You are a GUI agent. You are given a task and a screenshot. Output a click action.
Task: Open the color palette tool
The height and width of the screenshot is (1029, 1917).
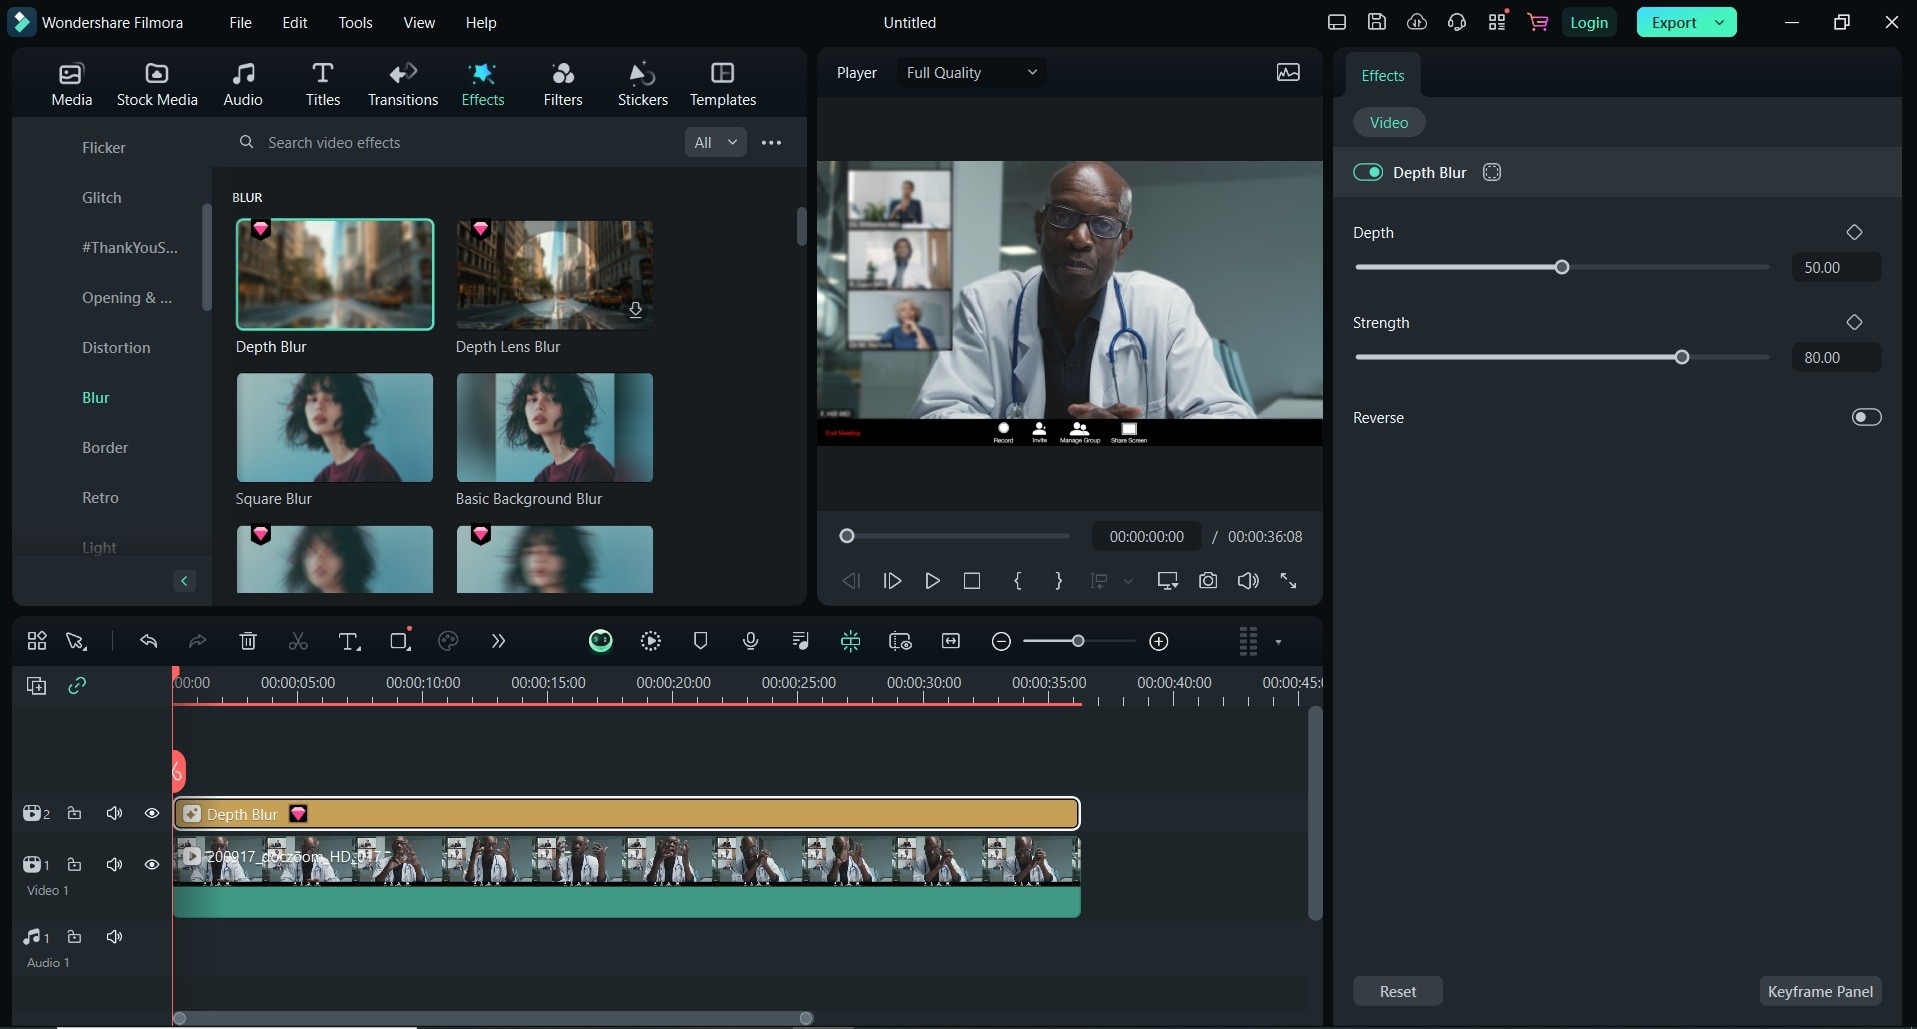point(448,641)
